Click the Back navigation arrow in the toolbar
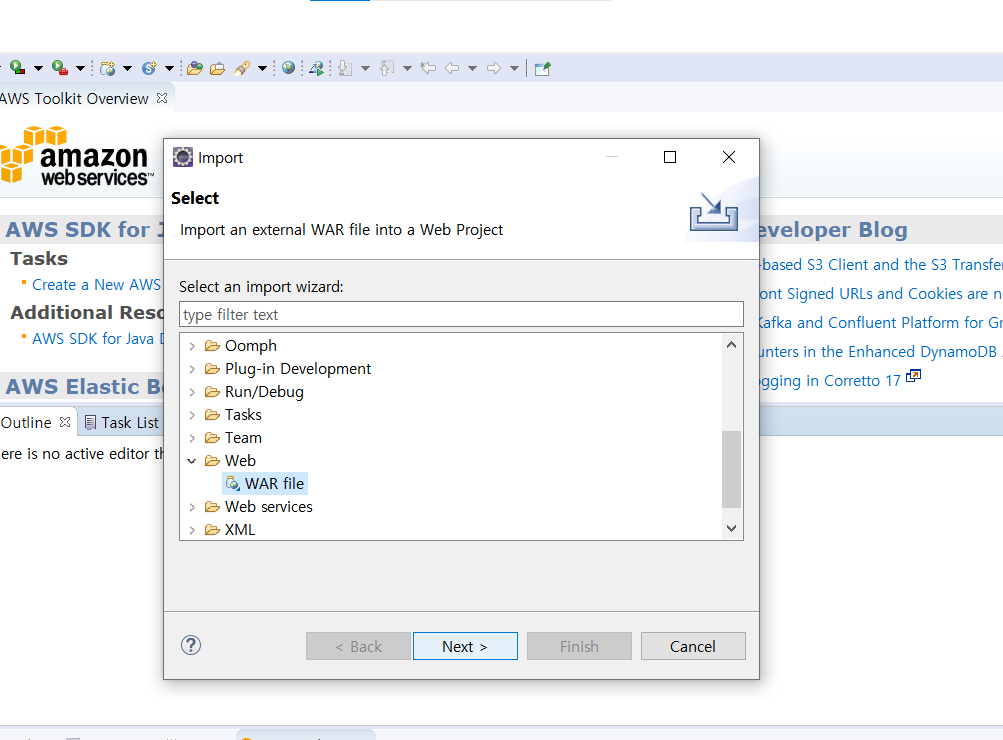 point(452,68)
